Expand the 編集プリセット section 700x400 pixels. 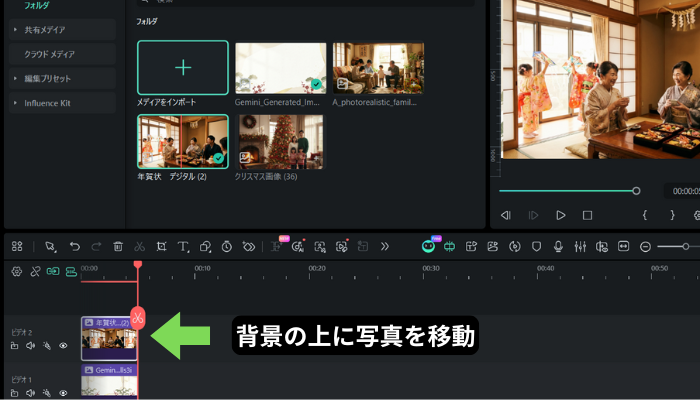15,78
